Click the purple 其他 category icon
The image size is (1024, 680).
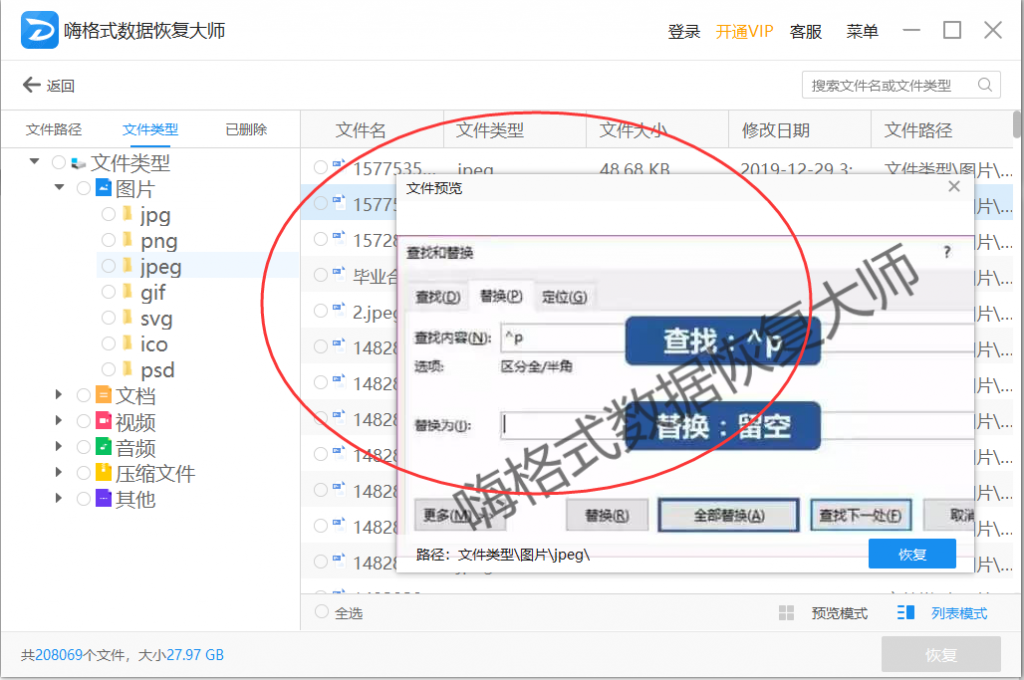[103, 498]
